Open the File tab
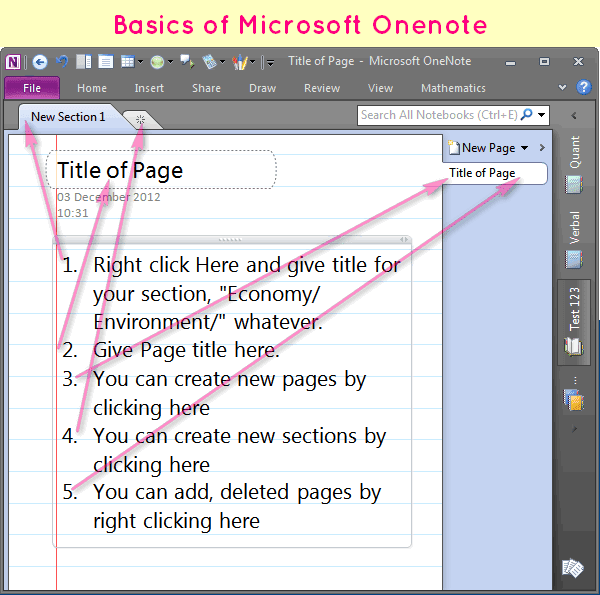The width and height of the screenshot is (600, 595). (32, 88)
